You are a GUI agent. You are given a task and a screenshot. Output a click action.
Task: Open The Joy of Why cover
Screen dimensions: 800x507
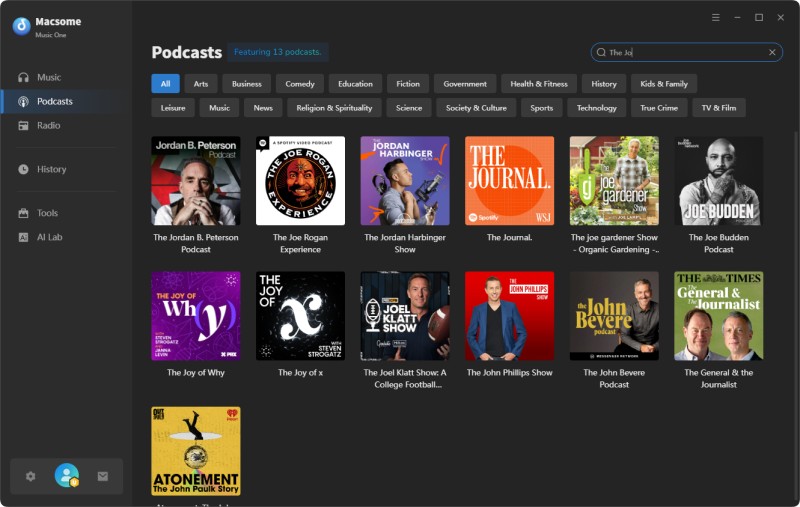tap(196, 316)
